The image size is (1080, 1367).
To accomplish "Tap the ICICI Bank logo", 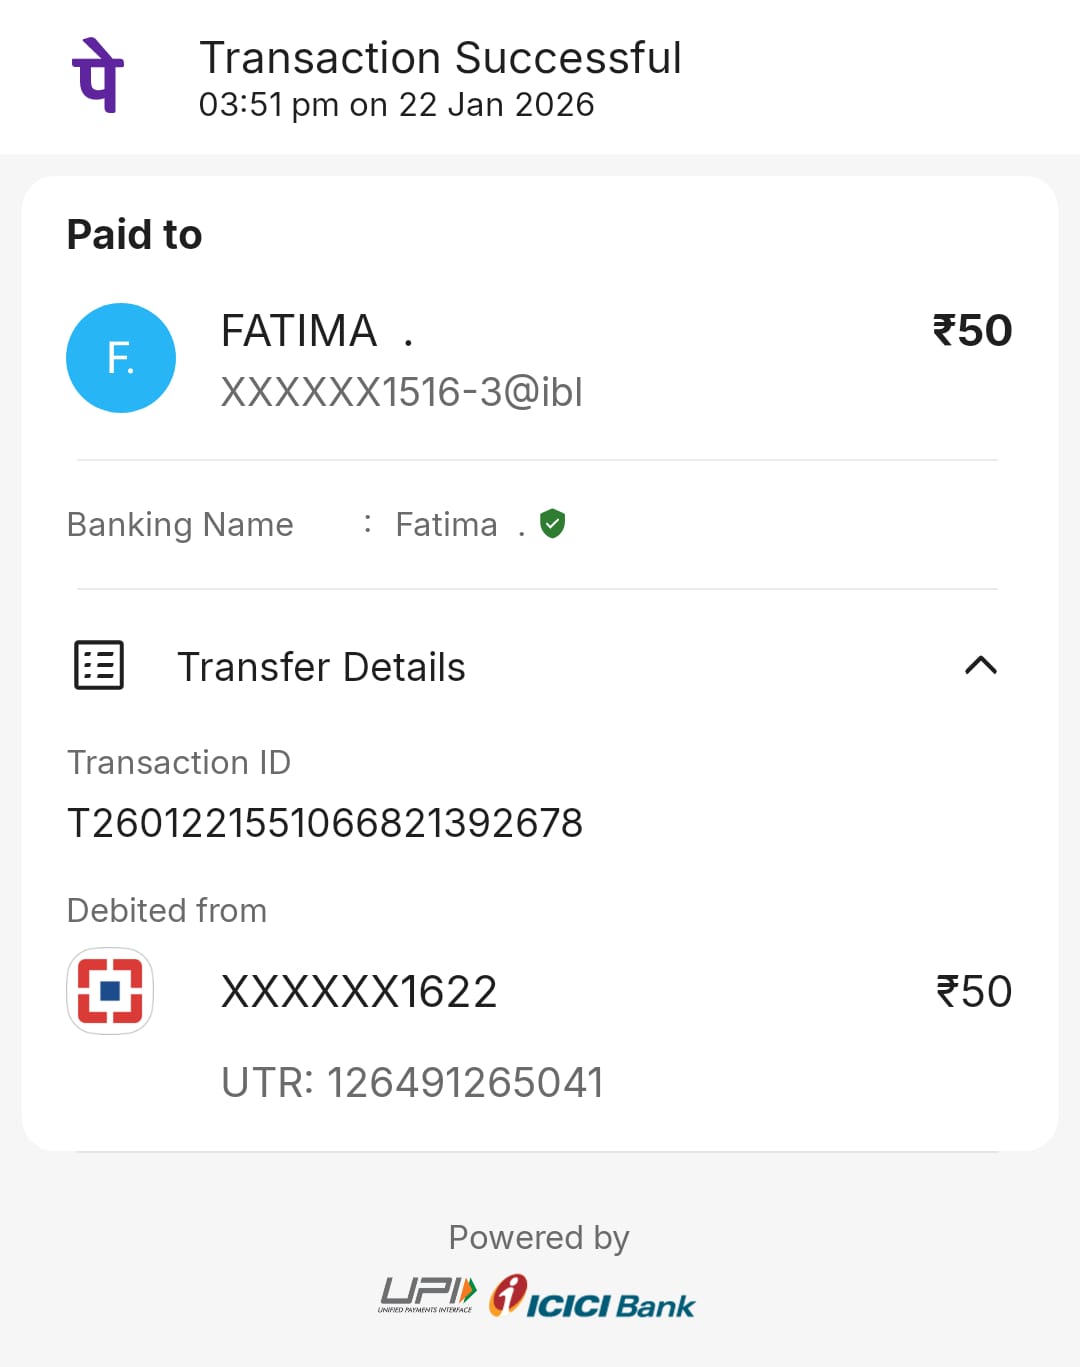I will (x=592, y=1297).
